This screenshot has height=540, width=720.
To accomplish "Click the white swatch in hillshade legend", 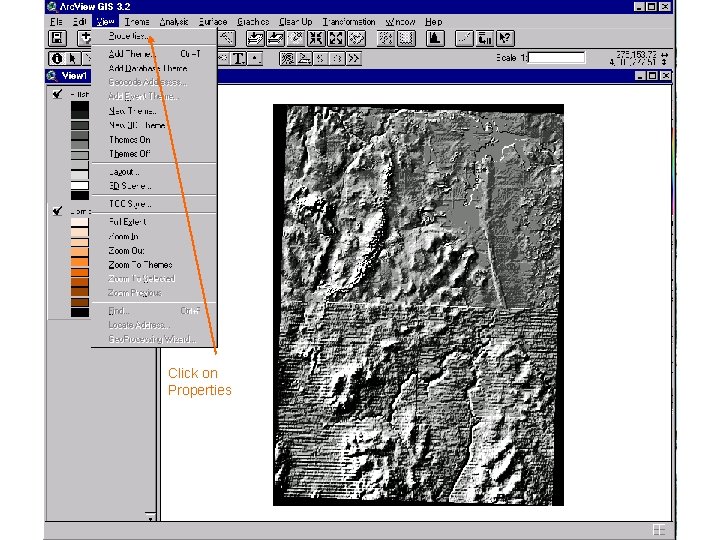I will (x=79, y=186).
